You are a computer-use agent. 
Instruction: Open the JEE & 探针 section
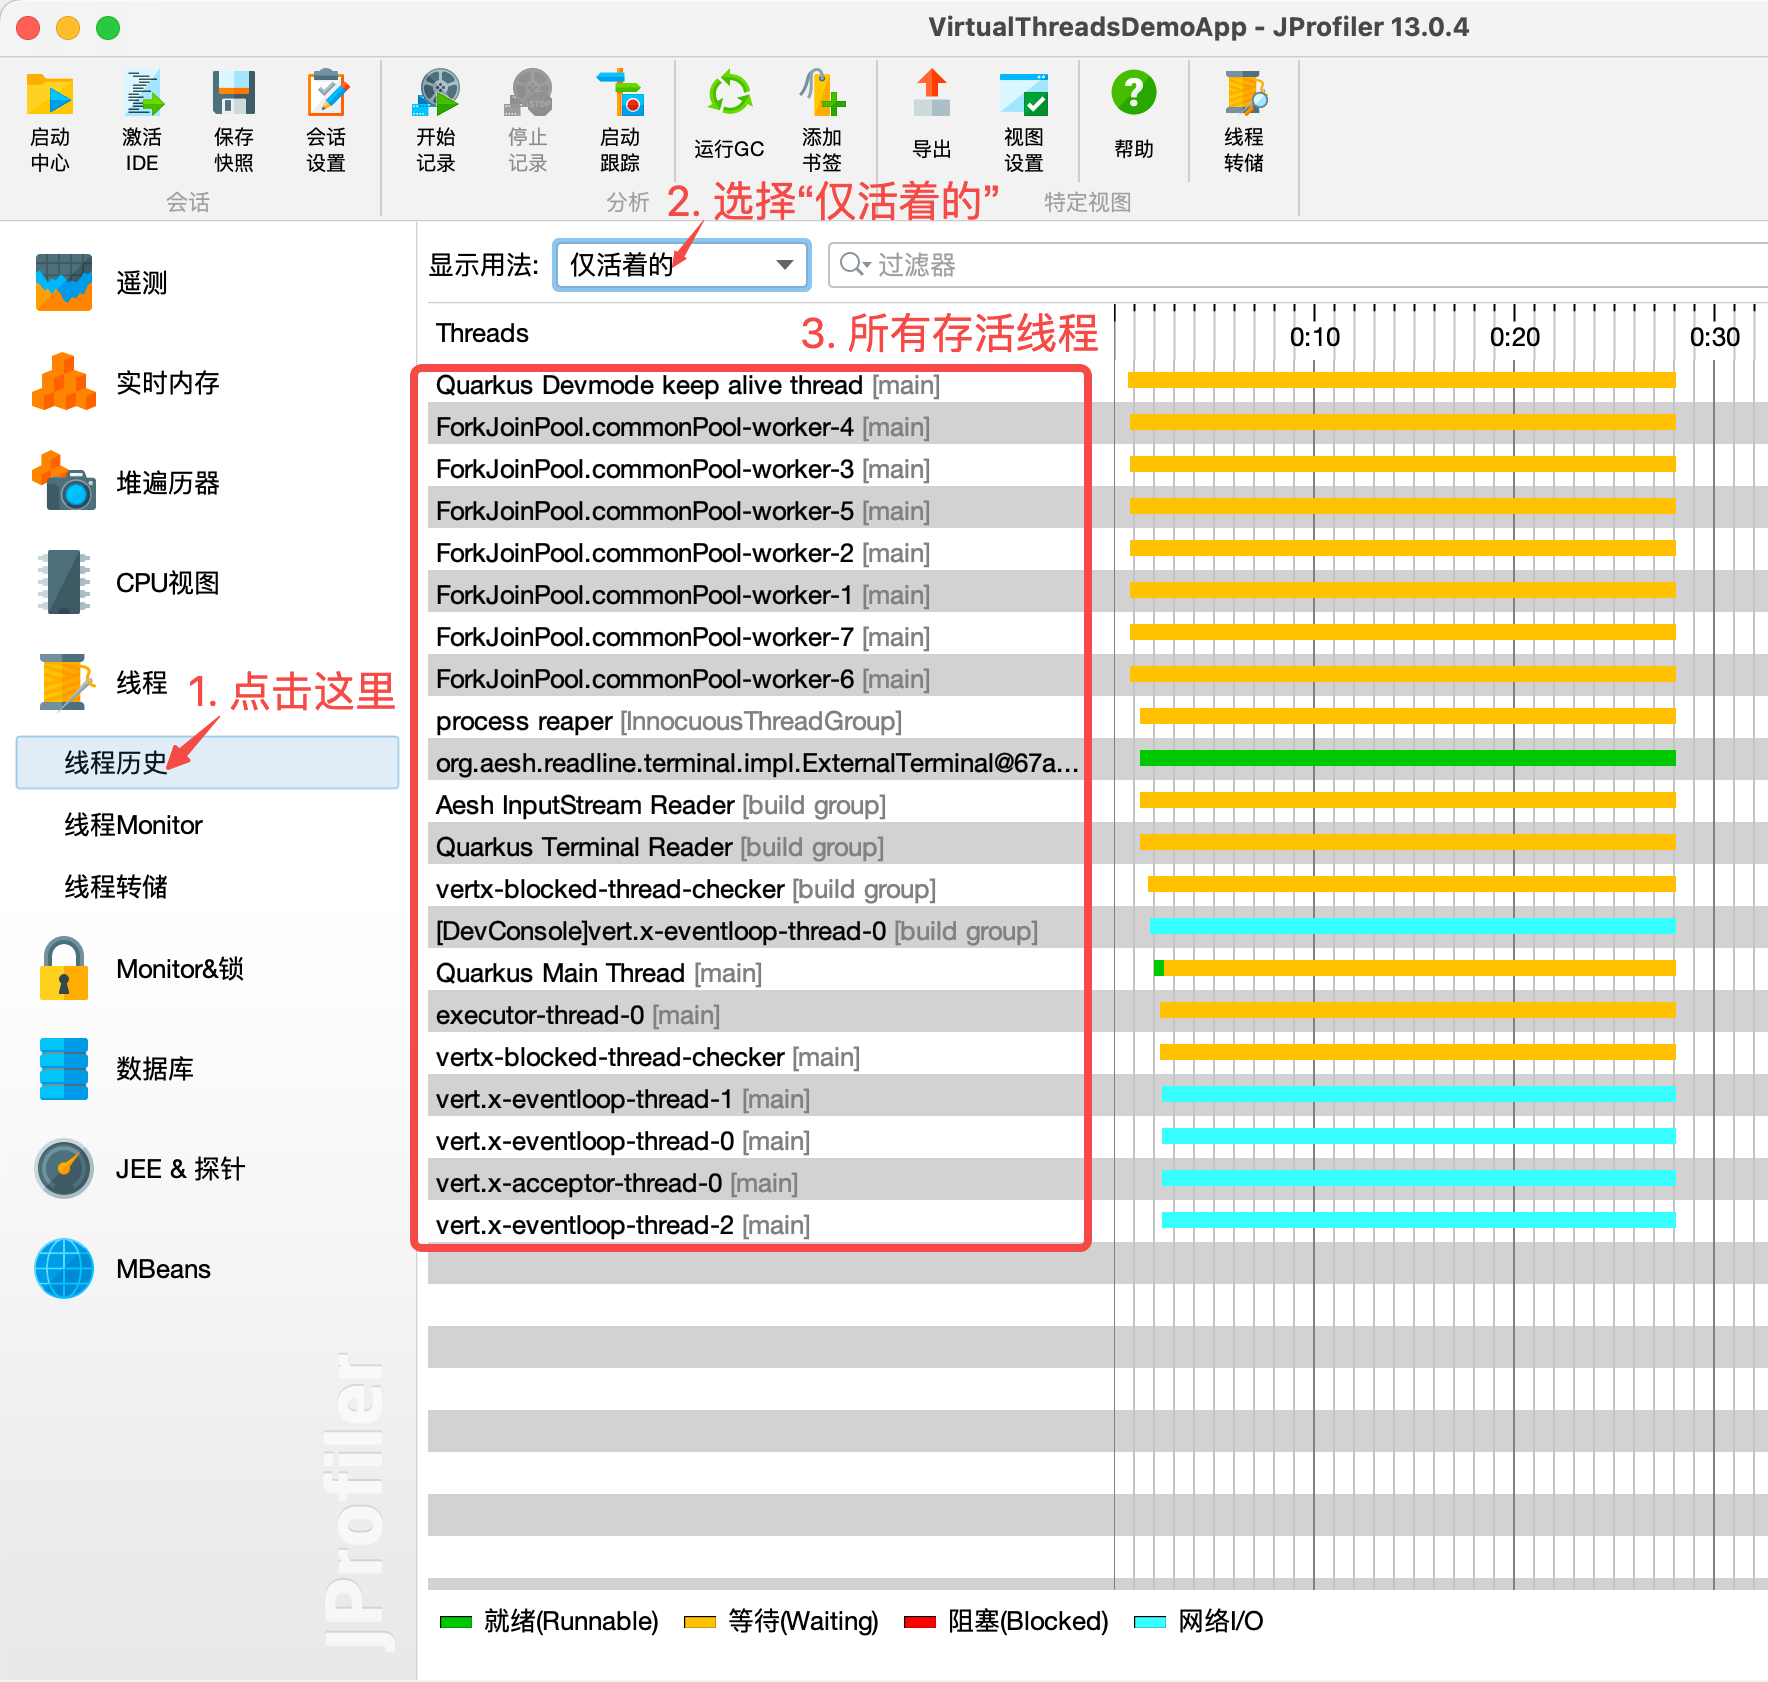(x=140, y=1169)
